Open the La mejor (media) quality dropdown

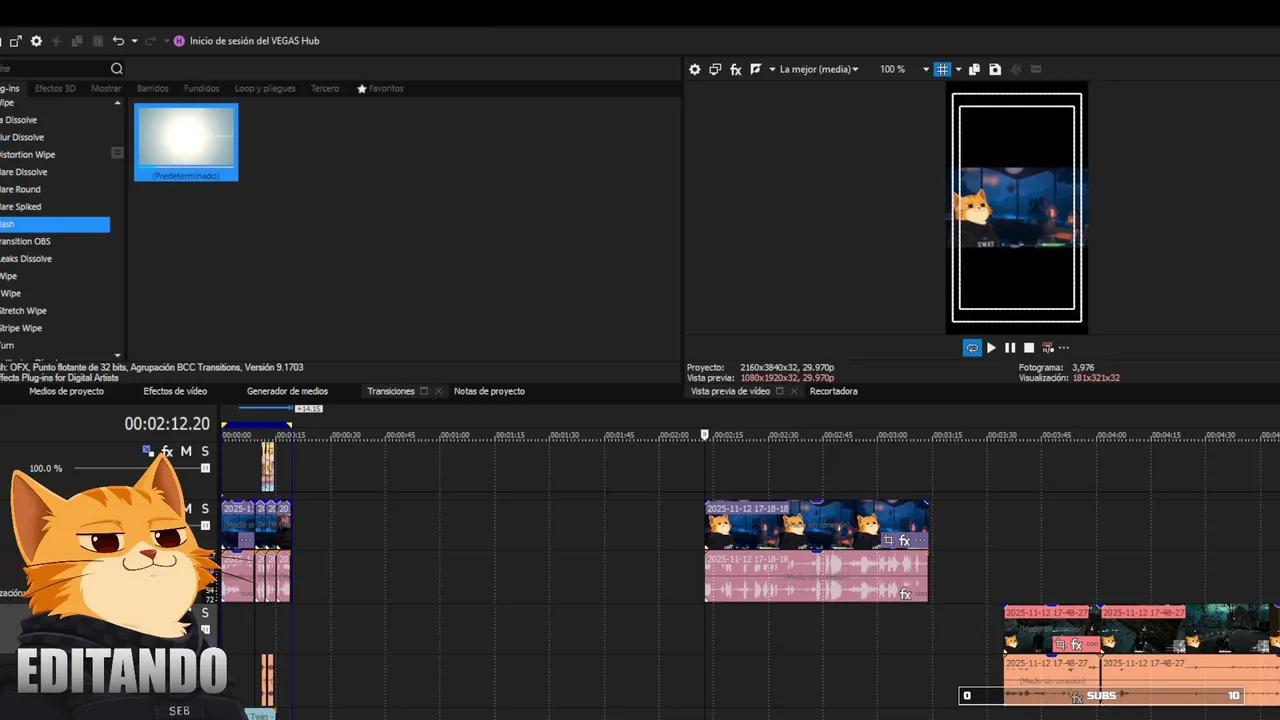819,69
